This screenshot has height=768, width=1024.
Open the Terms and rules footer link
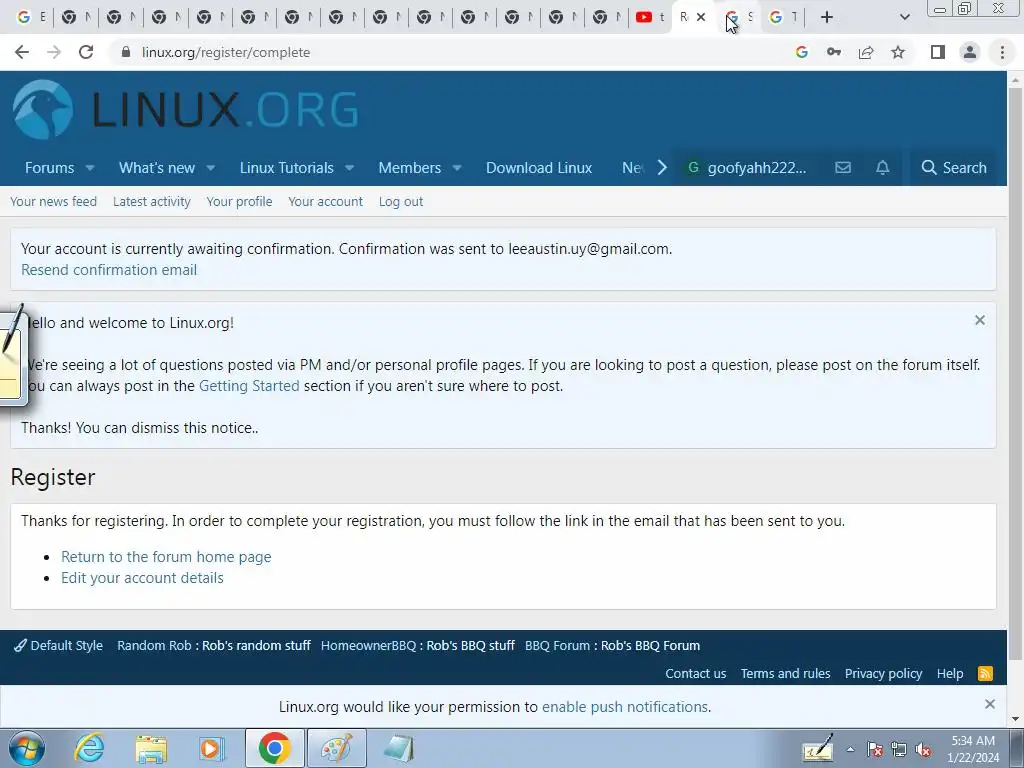[786, 673]
